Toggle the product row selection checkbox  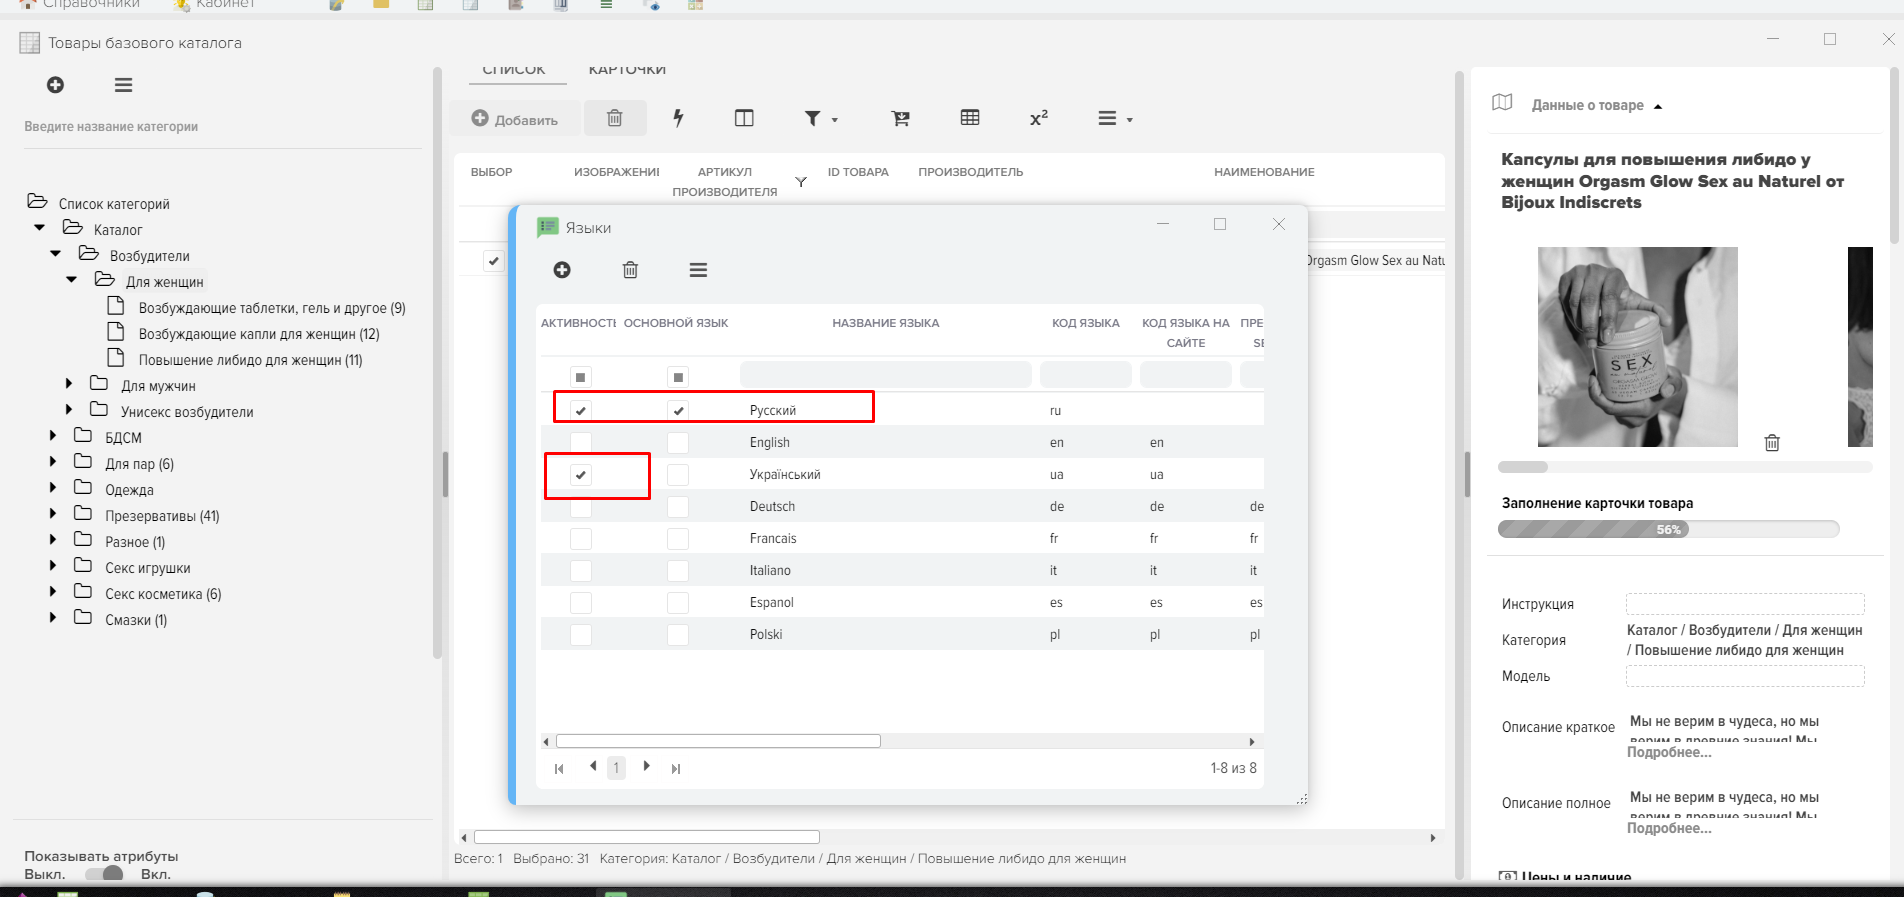pyautogui.click(x=494, y=260)
